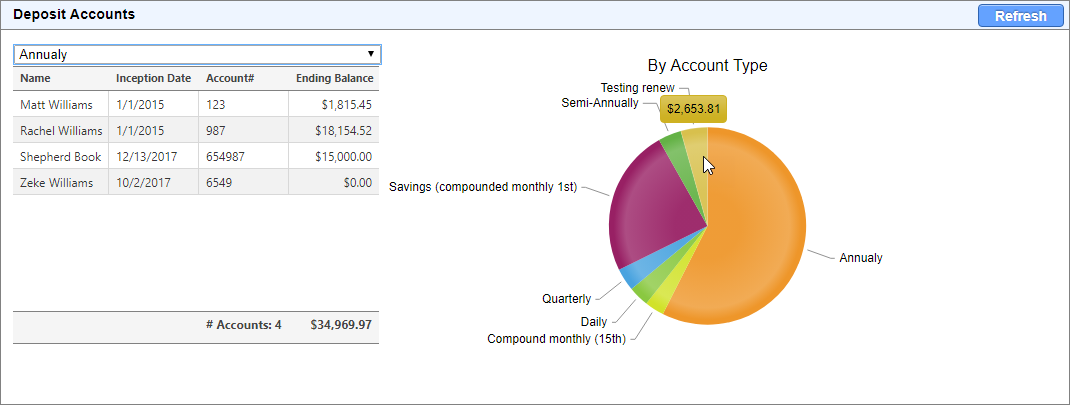Viewport: 1070px width, 405px height.
Task: Select the Shepherd Book account row
Action: 58,156
